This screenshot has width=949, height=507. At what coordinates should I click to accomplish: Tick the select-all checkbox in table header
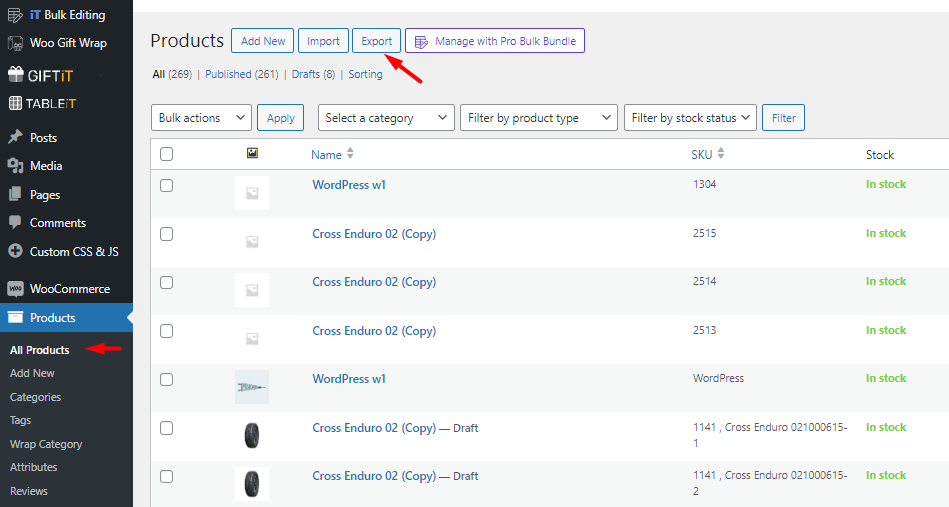click(166, 154)
